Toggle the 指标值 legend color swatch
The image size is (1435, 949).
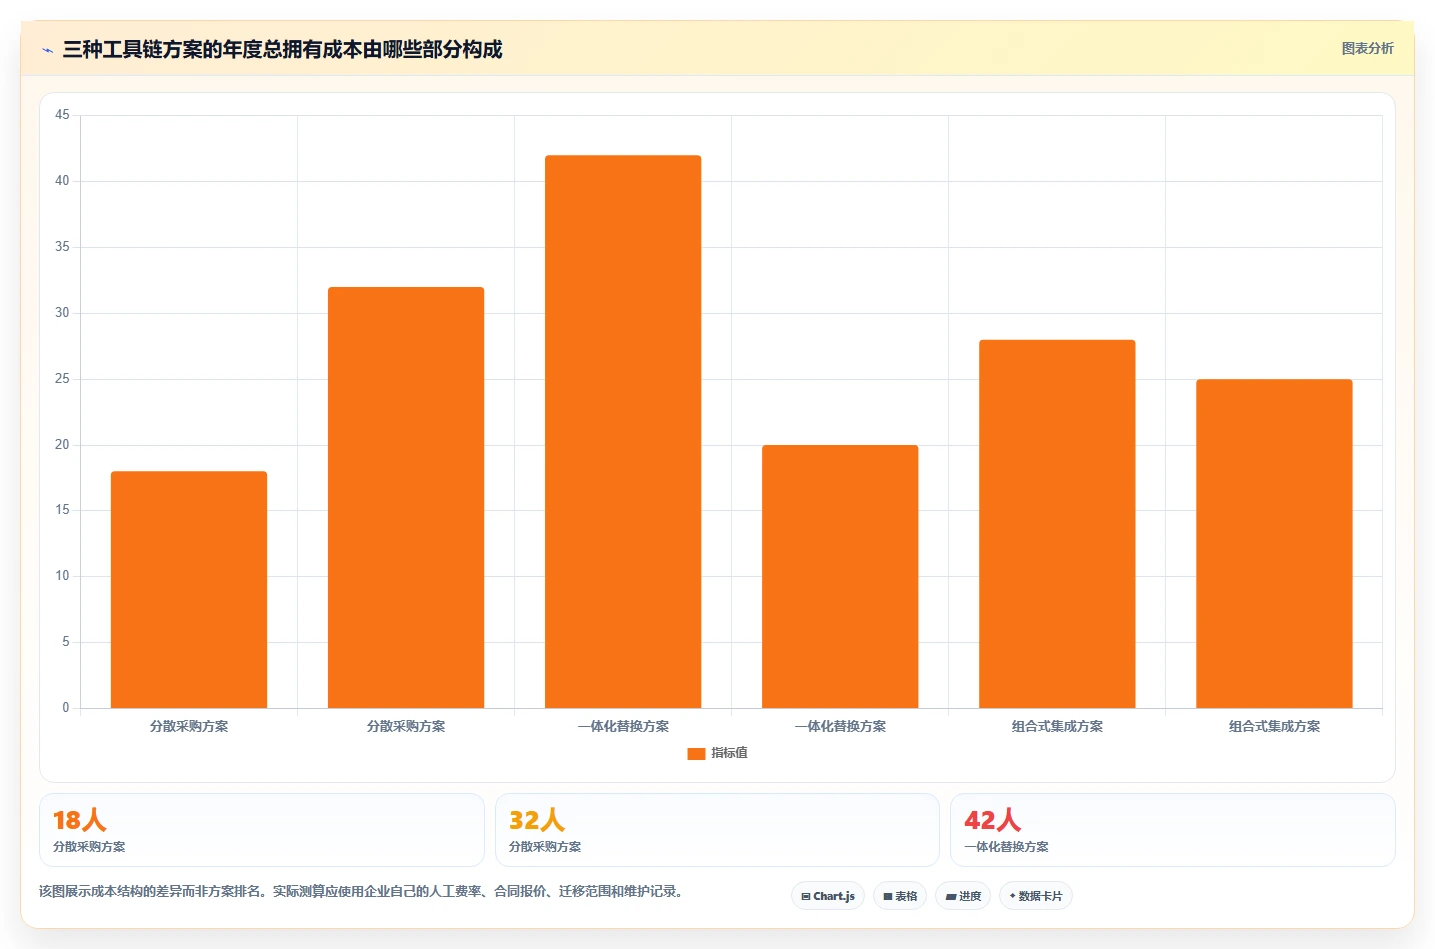pos(696,753)
